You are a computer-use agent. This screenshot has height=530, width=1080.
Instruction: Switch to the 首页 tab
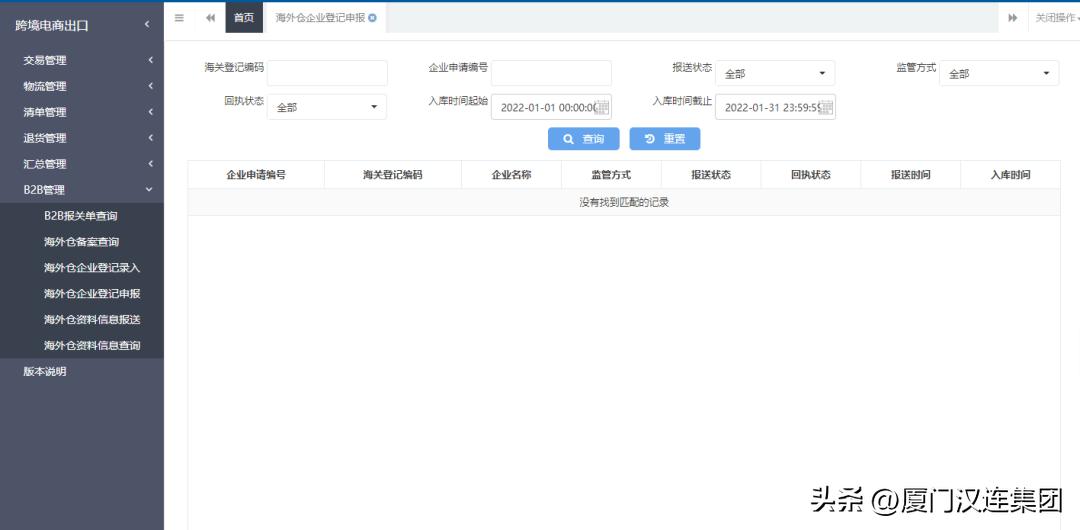[244, 18]
